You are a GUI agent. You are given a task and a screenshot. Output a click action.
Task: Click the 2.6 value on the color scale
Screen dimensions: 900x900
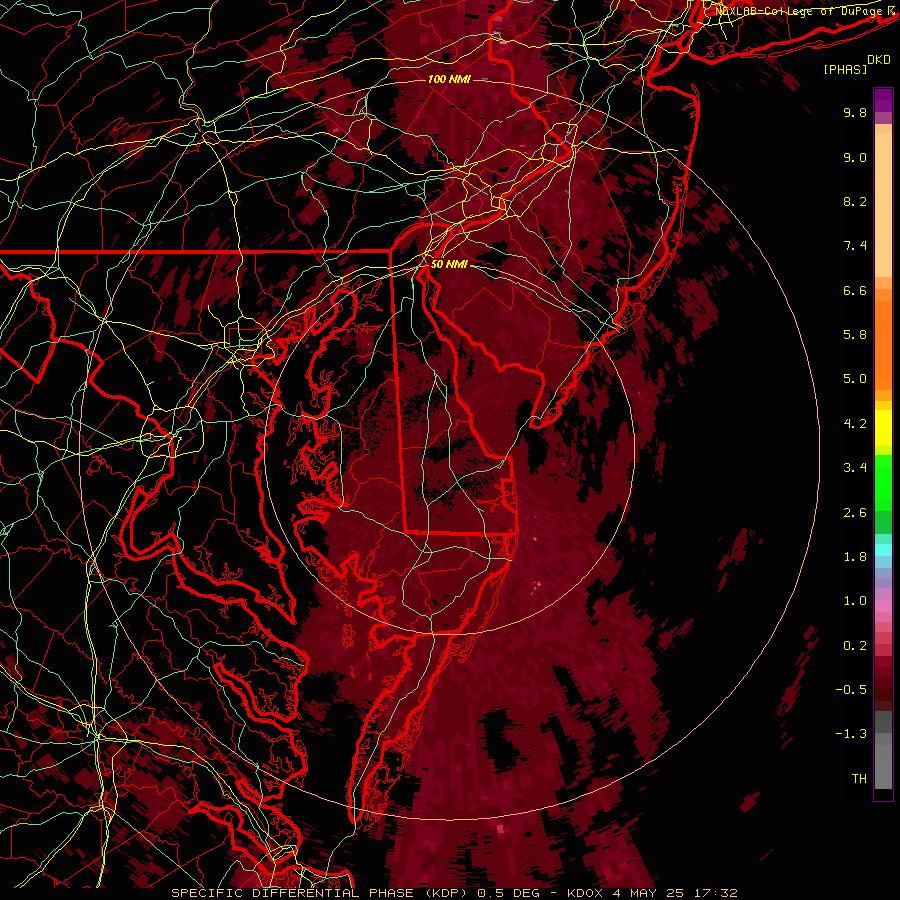point(855,513)
